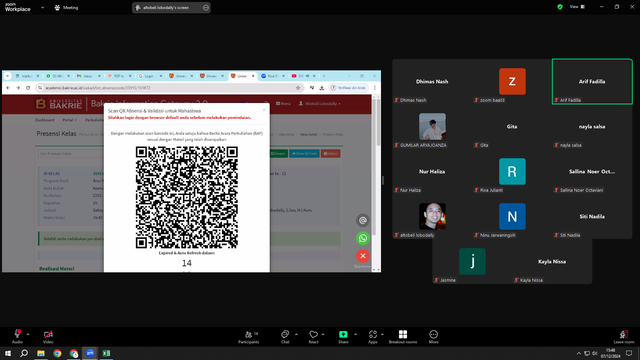Open the Windows Start menu
This screenshot has width=640, height=360.
pyautogui.click(x=8, y=353)
